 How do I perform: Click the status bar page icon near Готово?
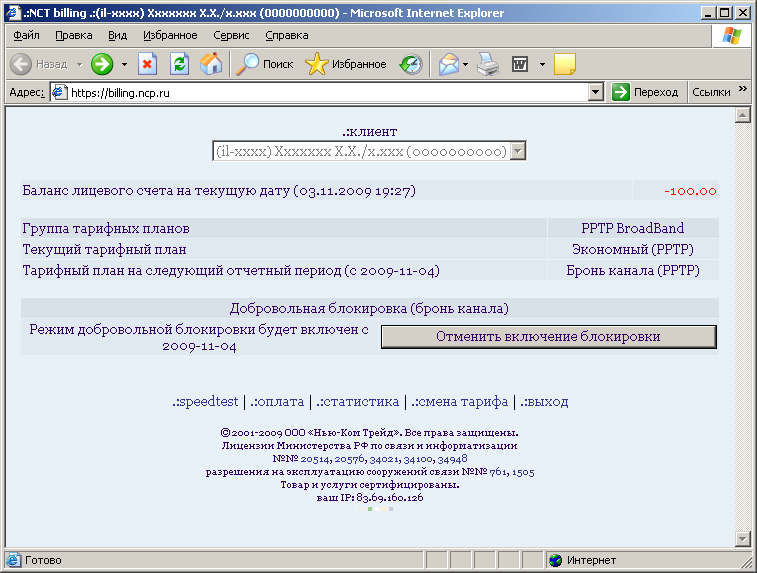pyautogui.click(x=13, y=560)
